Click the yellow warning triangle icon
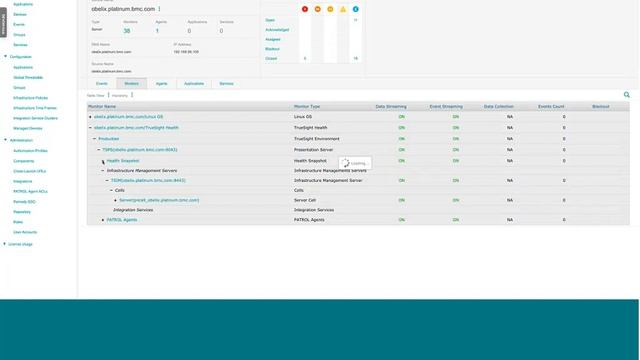The height and width of the screenshot is (360, 640). tap(343, 9)
